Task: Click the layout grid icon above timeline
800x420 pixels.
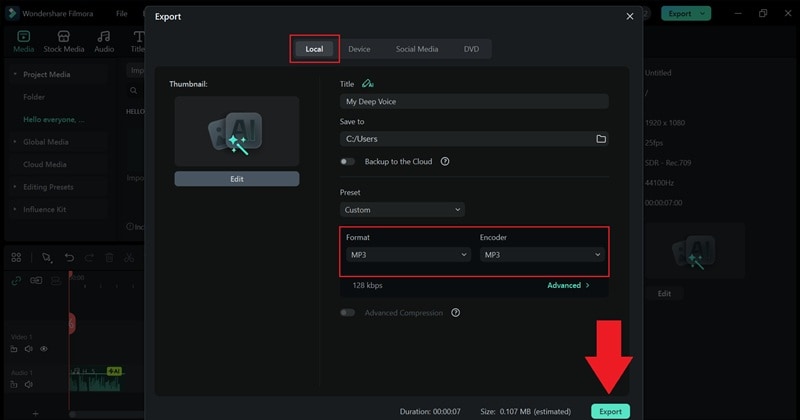Action: [16, 257]
